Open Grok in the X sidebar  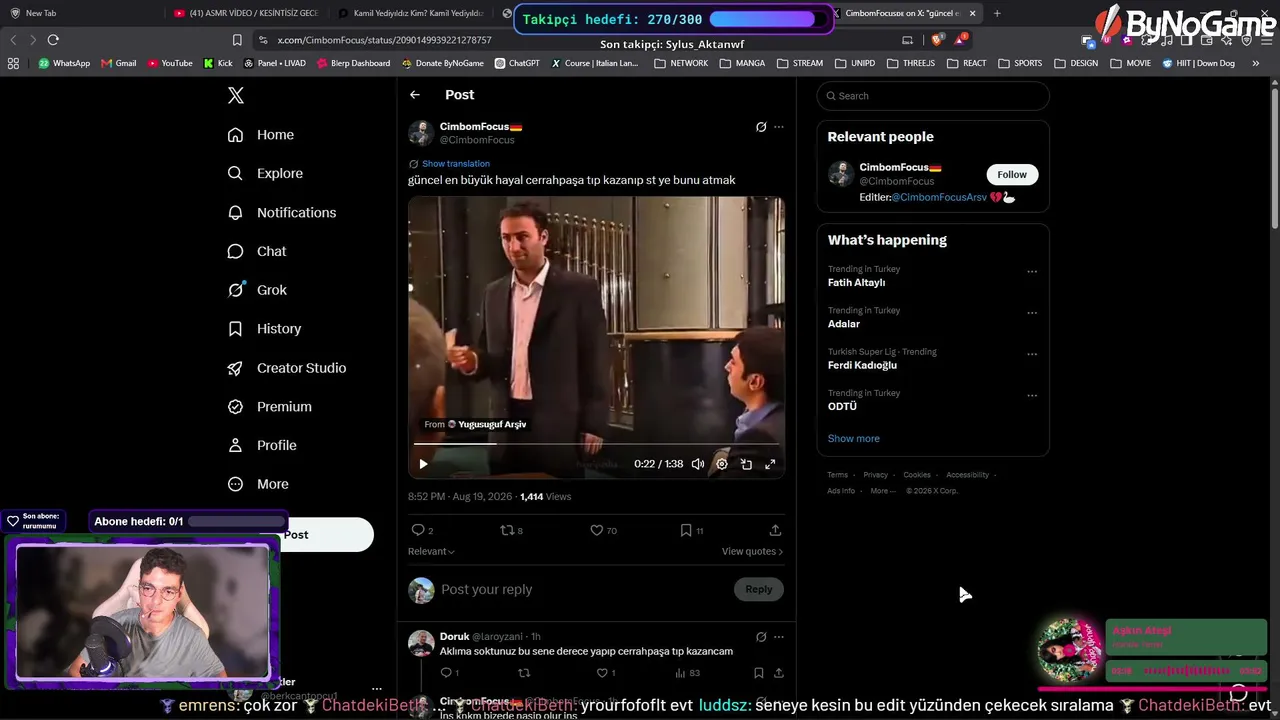(257, 290)
